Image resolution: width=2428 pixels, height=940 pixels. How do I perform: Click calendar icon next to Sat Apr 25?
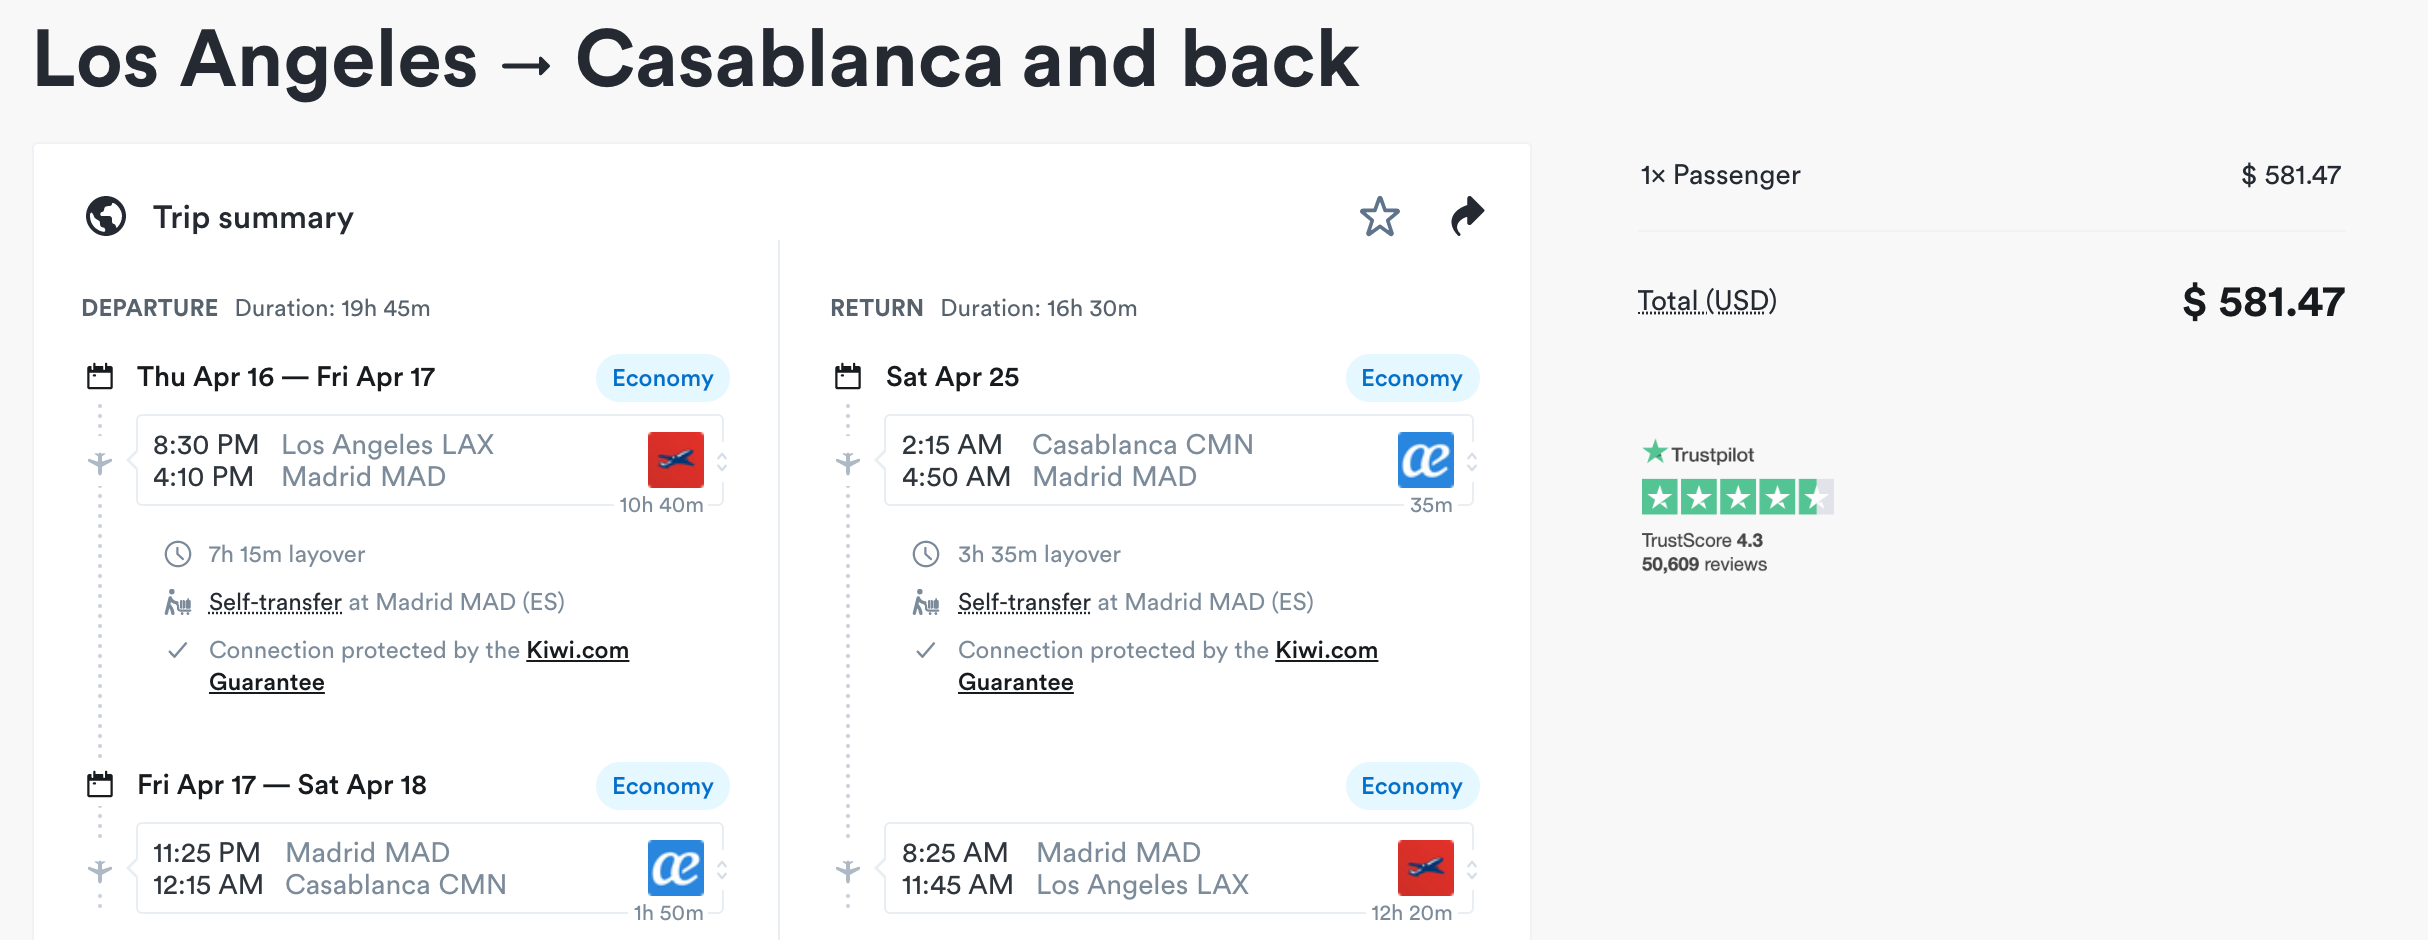point(848,377)
